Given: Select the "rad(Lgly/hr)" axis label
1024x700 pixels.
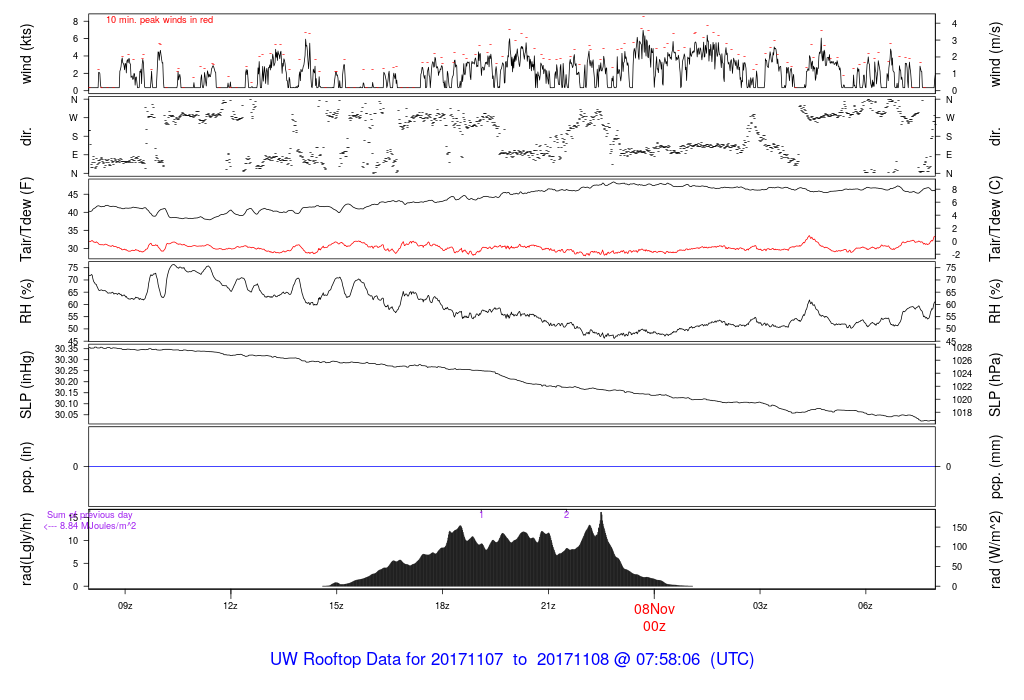Looking at the screenshot, I should coord(26,549).
